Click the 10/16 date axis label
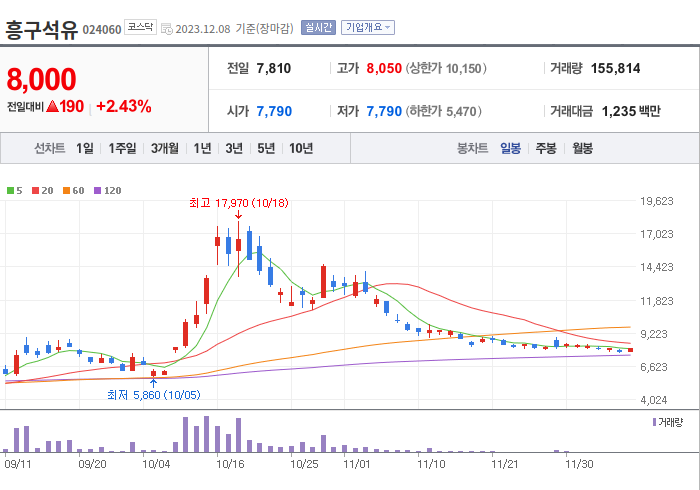 230,464
